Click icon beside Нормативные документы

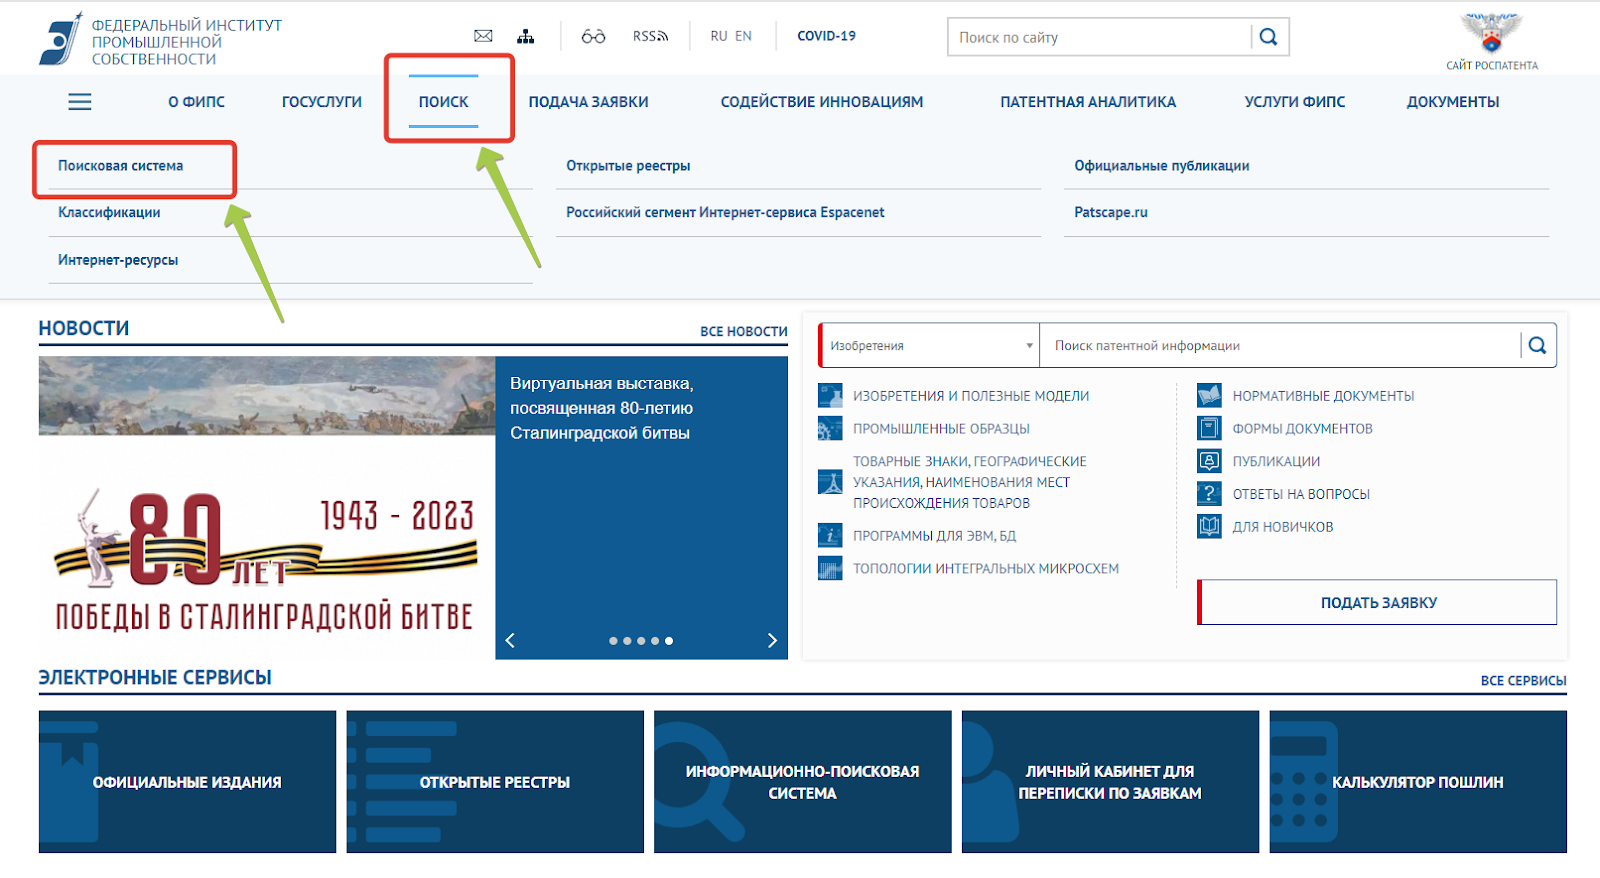click(x=1209, y=396)
